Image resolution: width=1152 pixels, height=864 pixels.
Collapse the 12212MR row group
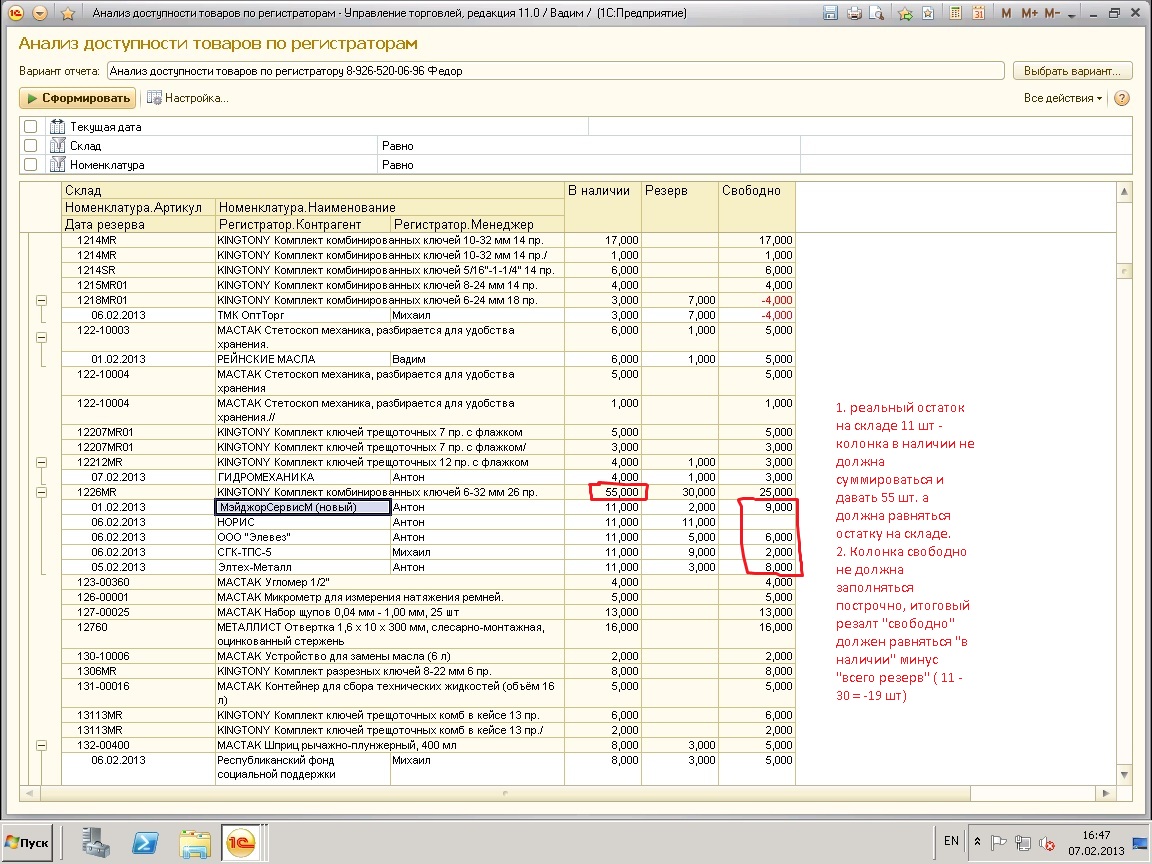[x=41, y=462]
